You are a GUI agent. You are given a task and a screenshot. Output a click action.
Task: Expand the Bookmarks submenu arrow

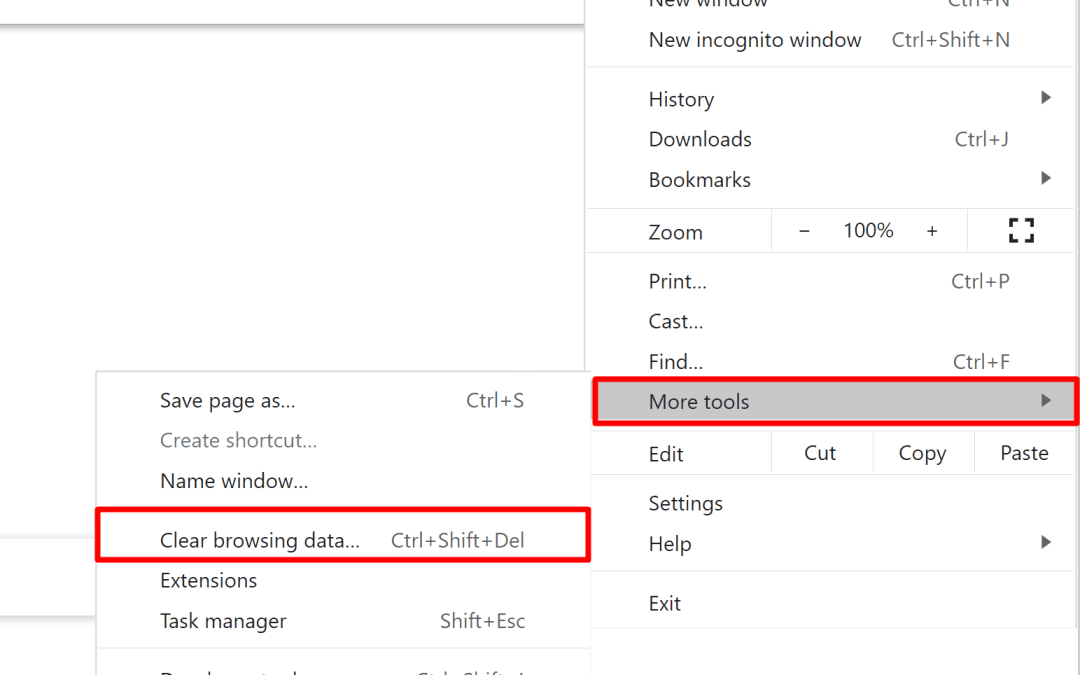[1045, 178]
